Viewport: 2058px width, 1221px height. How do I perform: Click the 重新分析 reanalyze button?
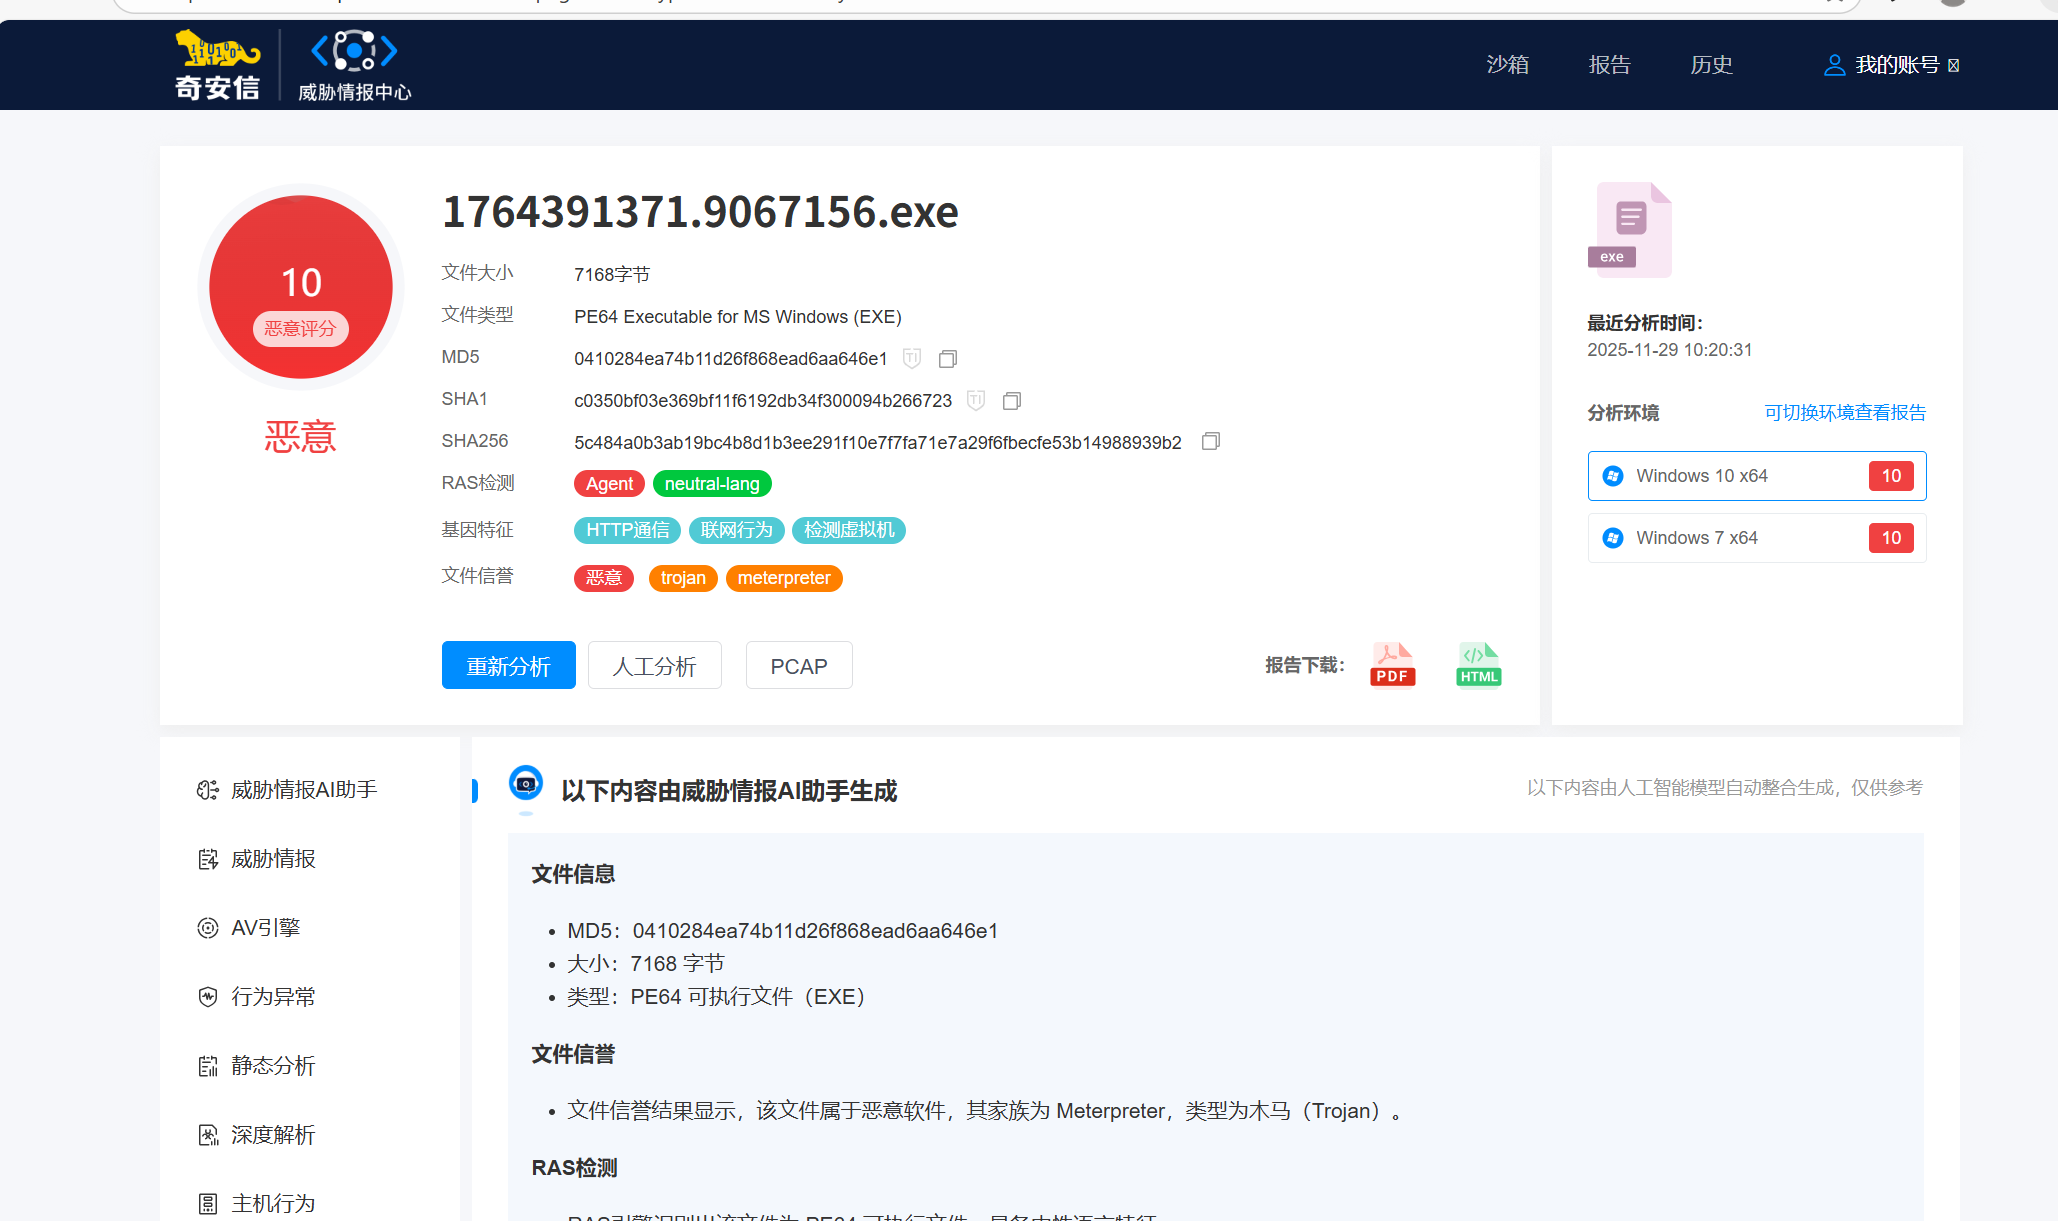508,666
